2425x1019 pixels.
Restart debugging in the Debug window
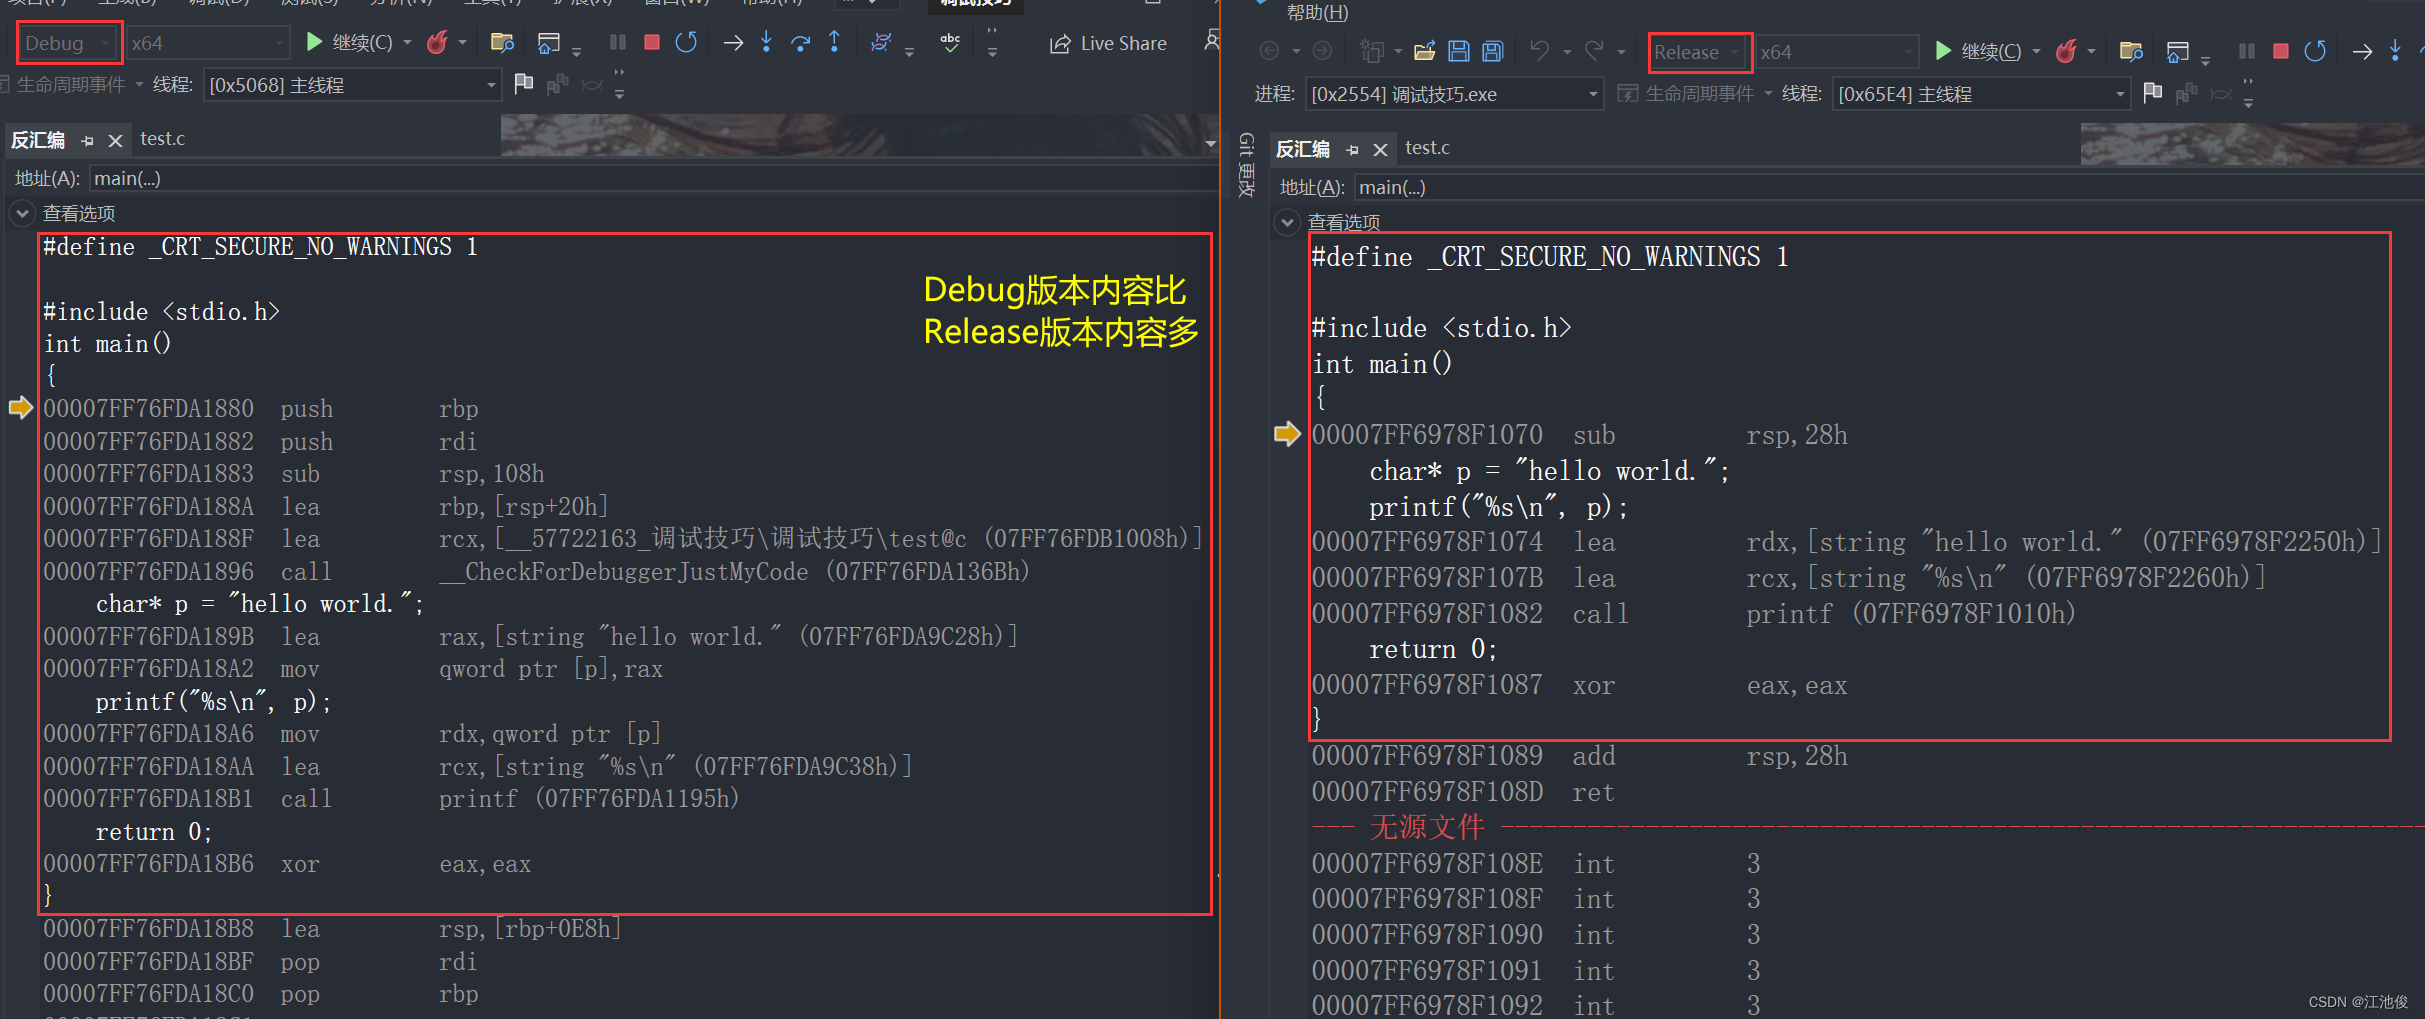point(686,42)
